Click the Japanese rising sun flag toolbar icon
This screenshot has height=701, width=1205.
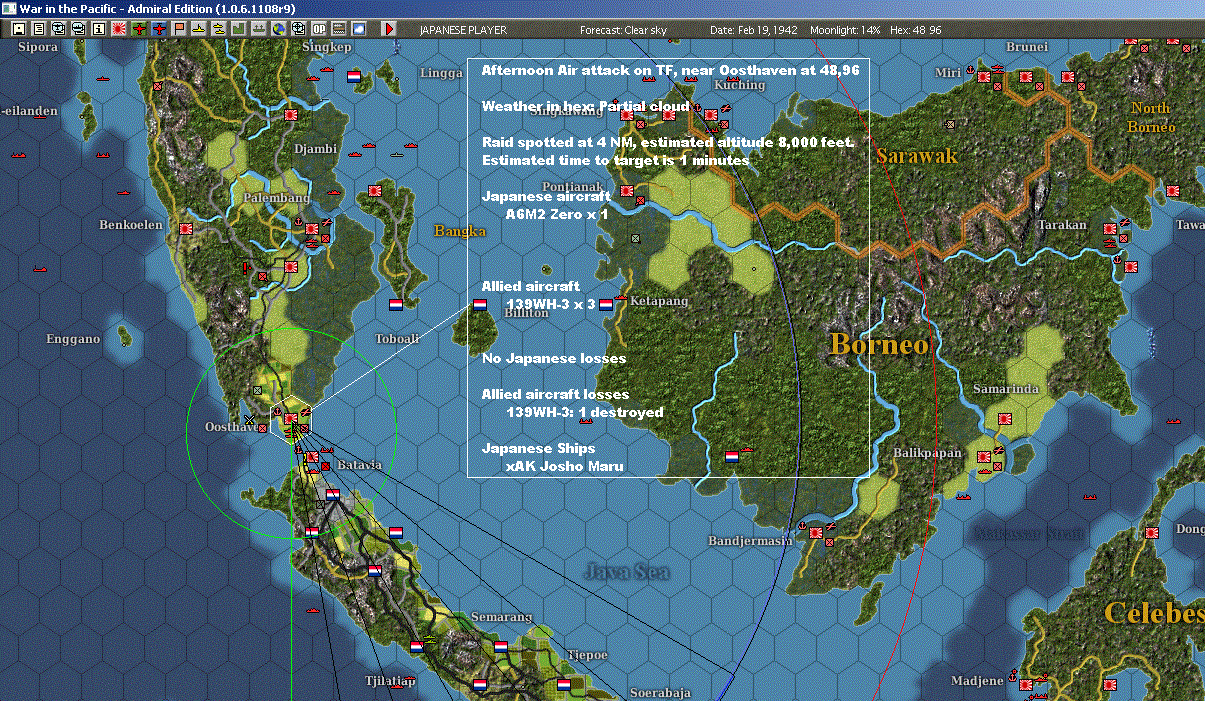click(119, 29)
